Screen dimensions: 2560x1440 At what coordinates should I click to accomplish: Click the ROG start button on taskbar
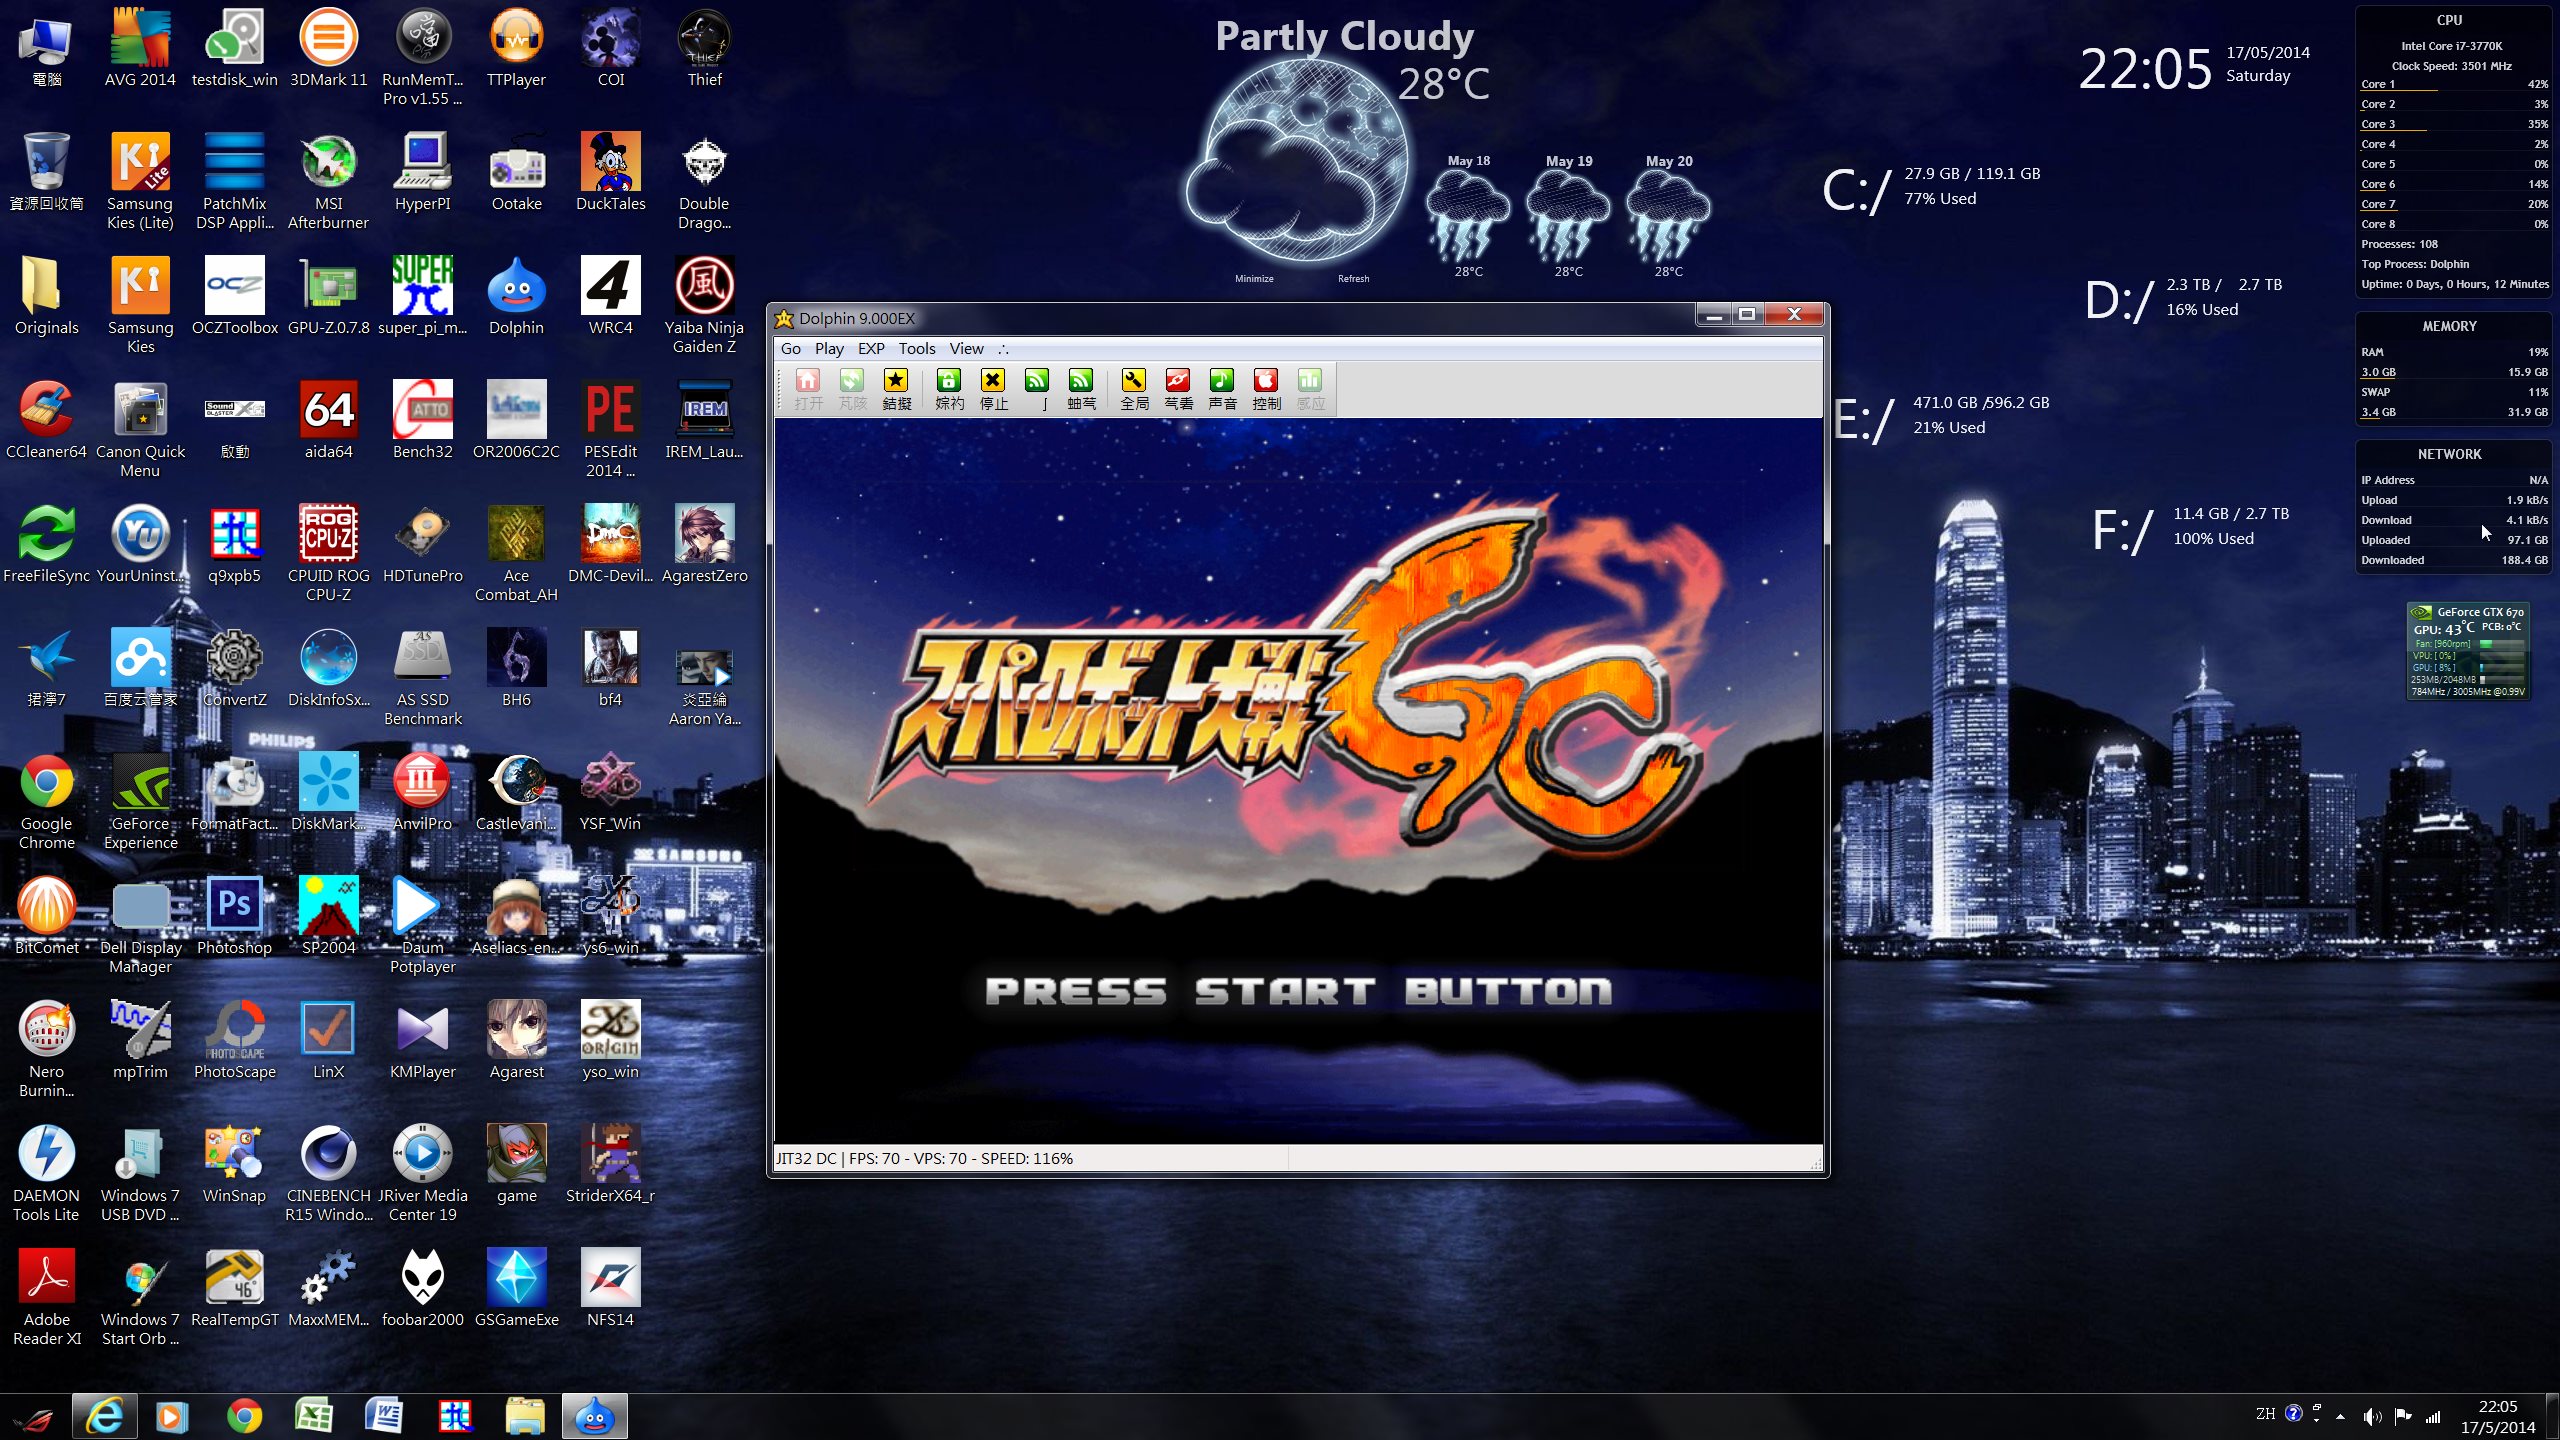pyautogui.click(x=36, y=1417)
